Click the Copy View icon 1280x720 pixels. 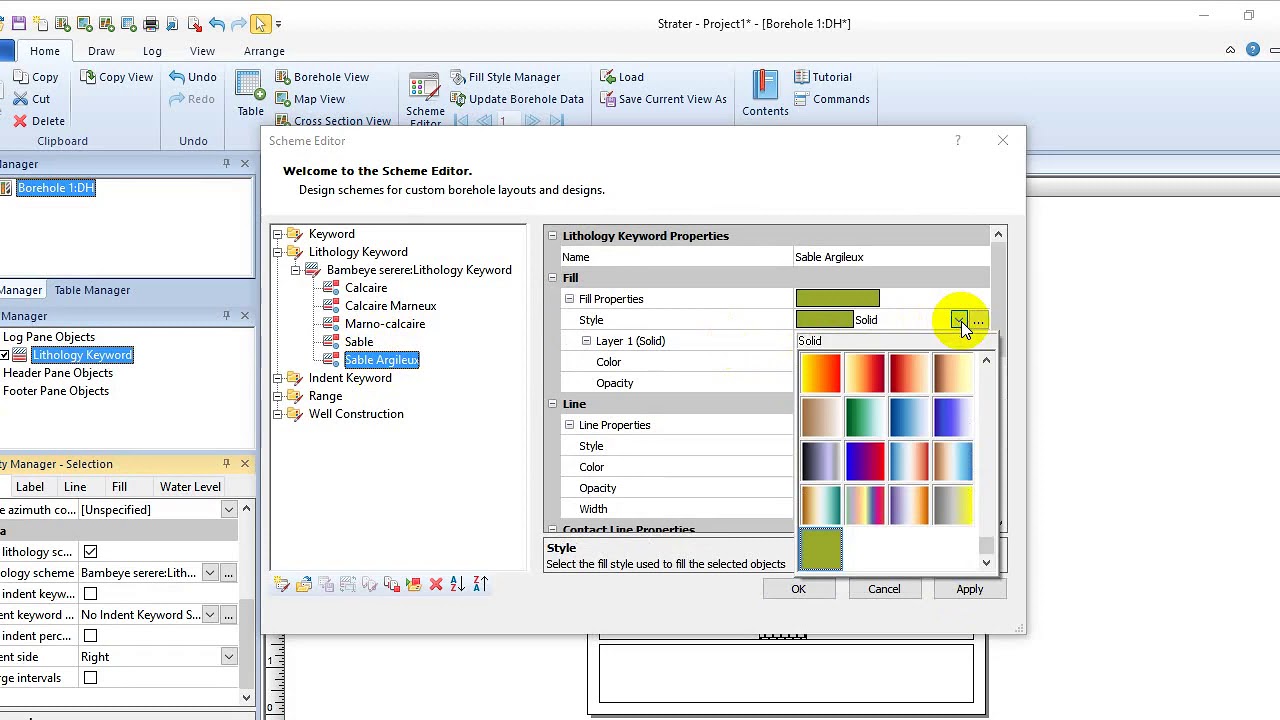(x=89, y=77)
